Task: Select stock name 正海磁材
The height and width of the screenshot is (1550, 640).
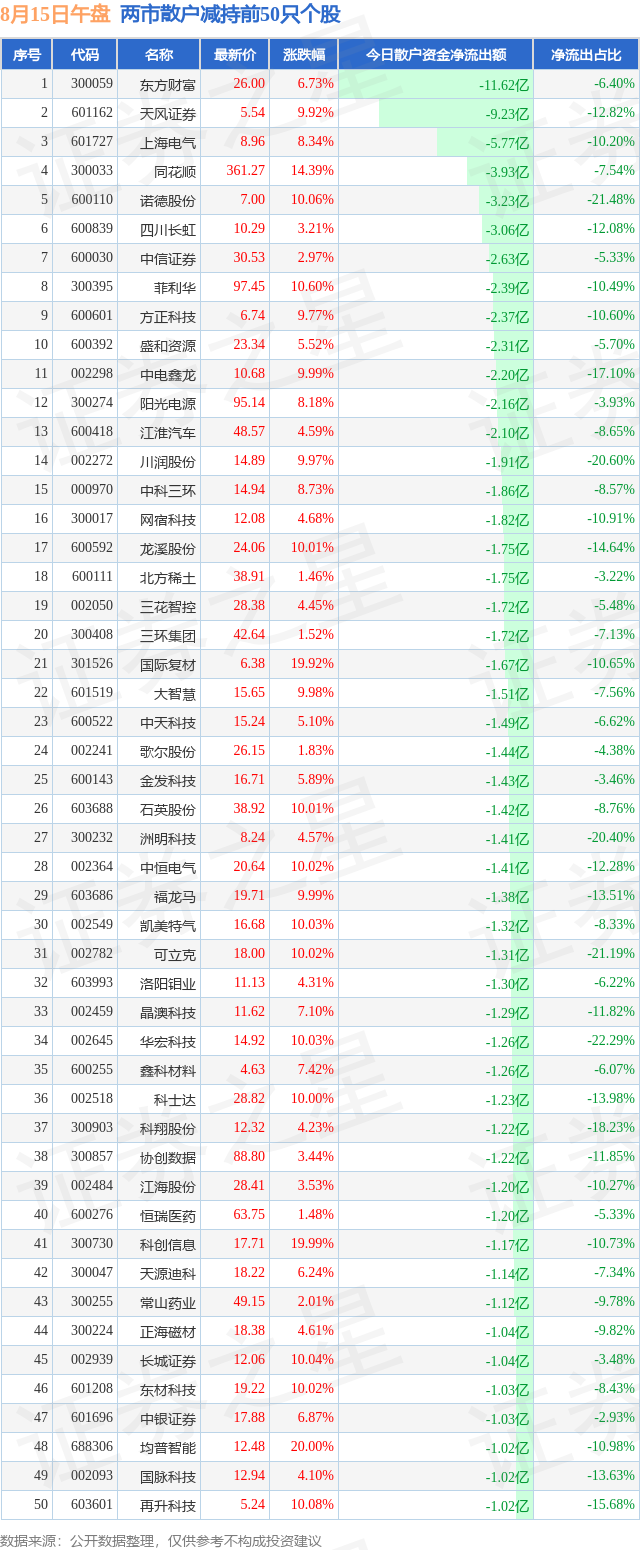Action: pyautogui.click(x=168, y=1331)
